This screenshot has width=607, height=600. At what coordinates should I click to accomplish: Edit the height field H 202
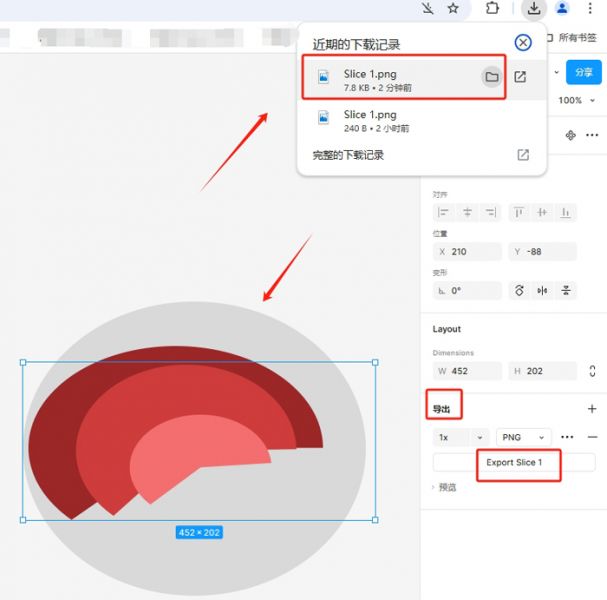542,371
